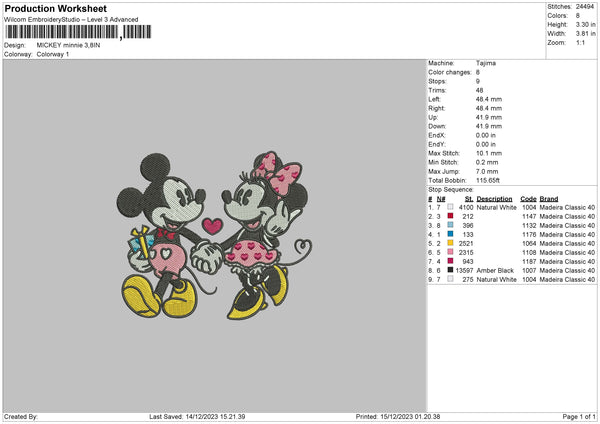The width and height of the screenshot is (600, 424).
Task: Click stitch count '13597' in stop row 8
Action: [x=465, y=271]
